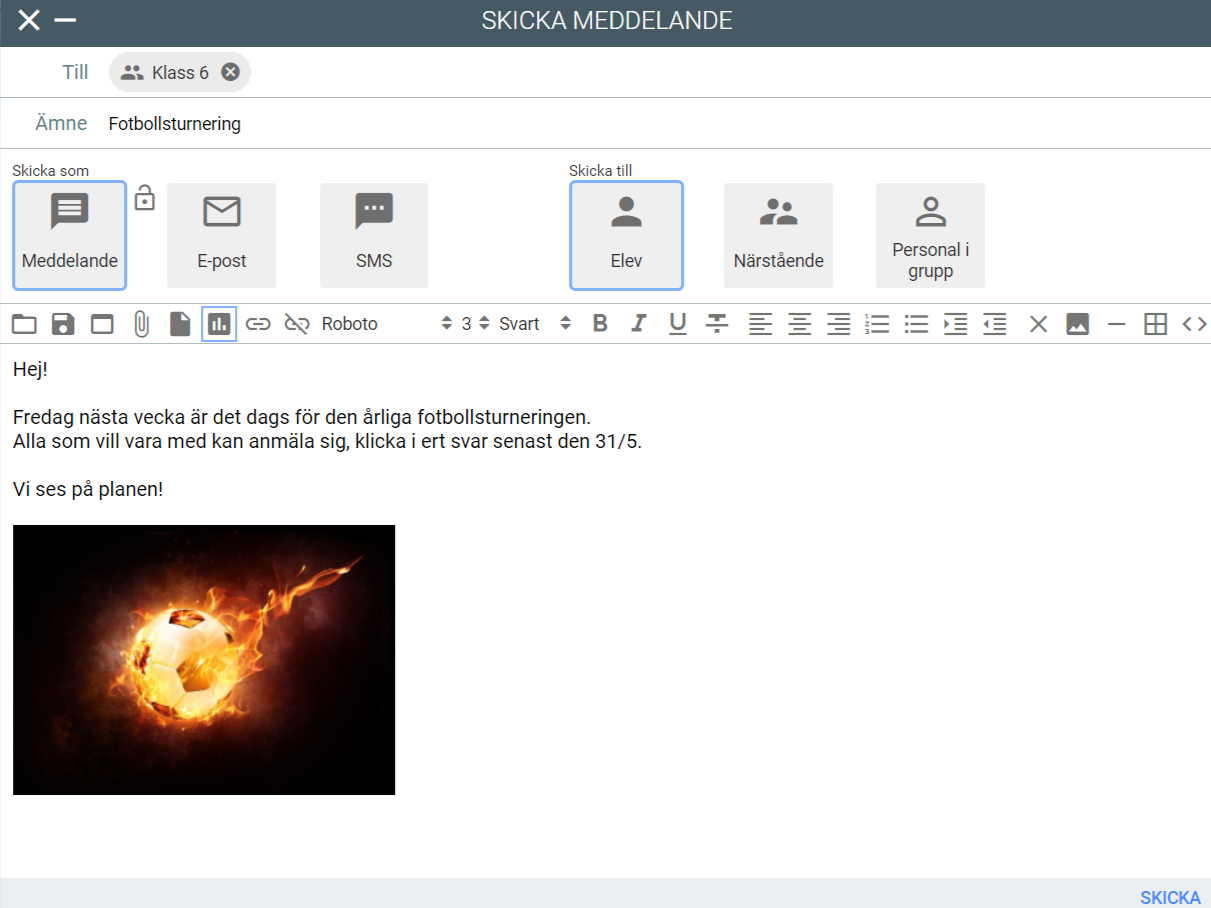Insert a table with grid icon
Viewport: 1211px width, 908px height.
click(1155, 324)
